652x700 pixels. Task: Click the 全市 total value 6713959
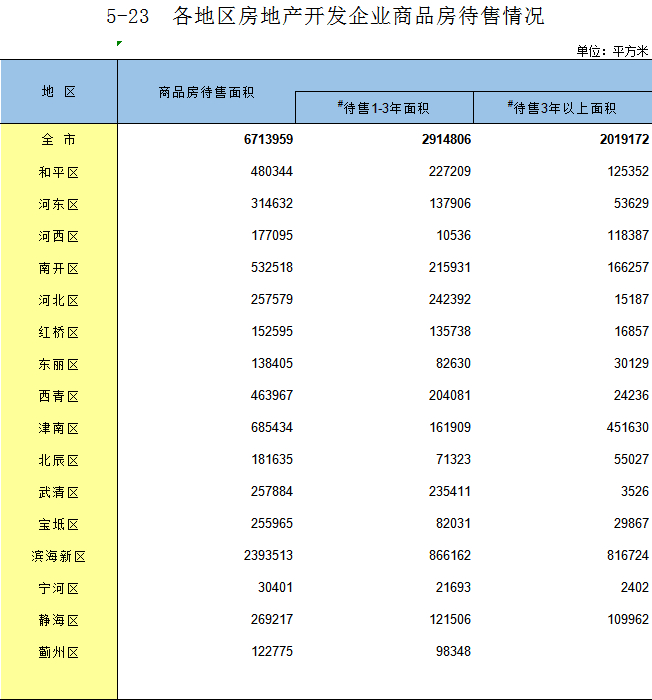tap(268, 139)
